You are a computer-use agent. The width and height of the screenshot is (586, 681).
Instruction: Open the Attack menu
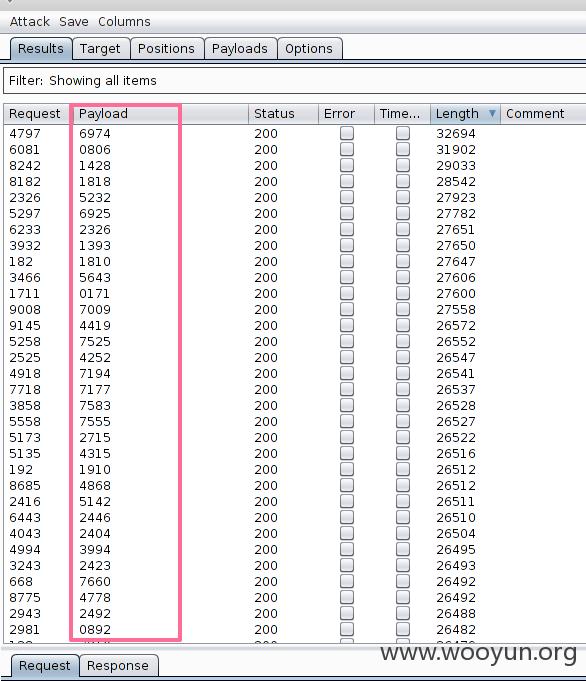click(x=30, y=22)
